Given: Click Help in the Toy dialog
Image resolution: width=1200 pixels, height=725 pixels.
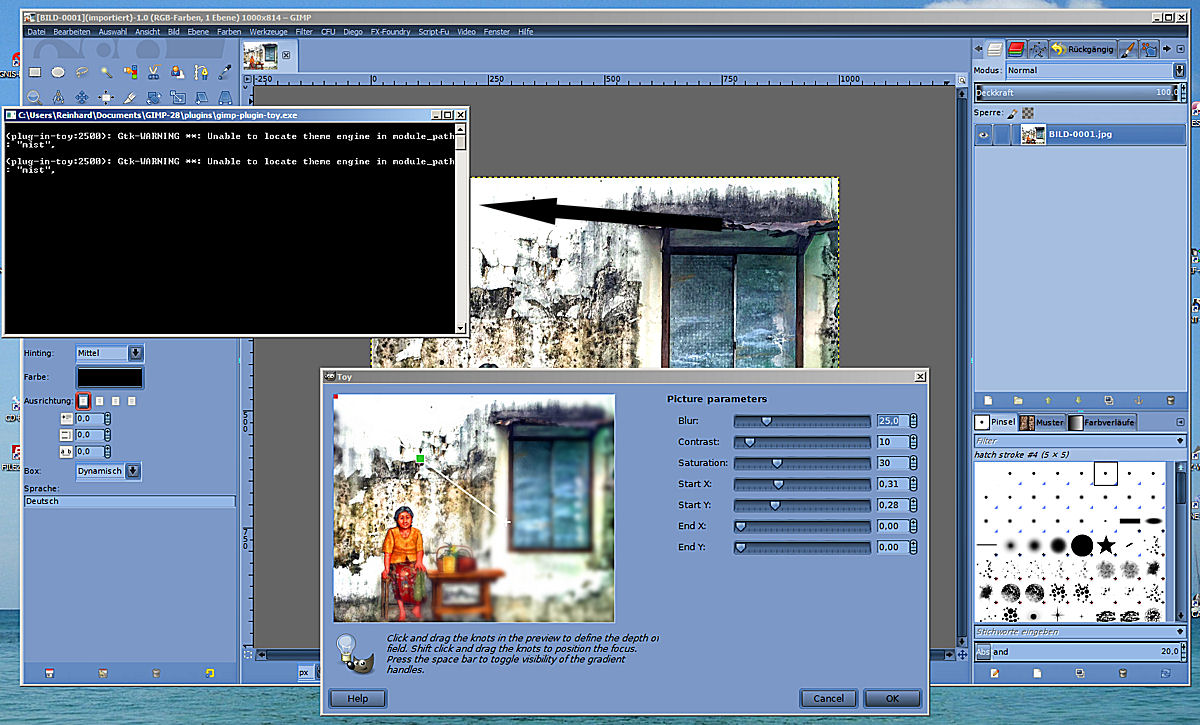Looking at the screenshot, I should coord(357,698).
